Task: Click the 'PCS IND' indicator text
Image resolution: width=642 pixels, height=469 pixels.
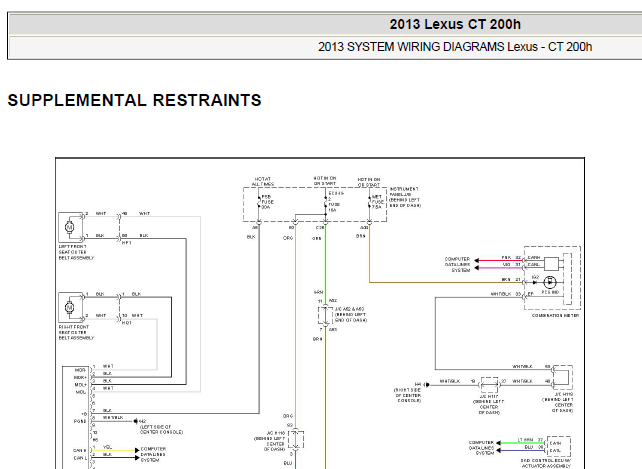Action: [x=550, y=292]
